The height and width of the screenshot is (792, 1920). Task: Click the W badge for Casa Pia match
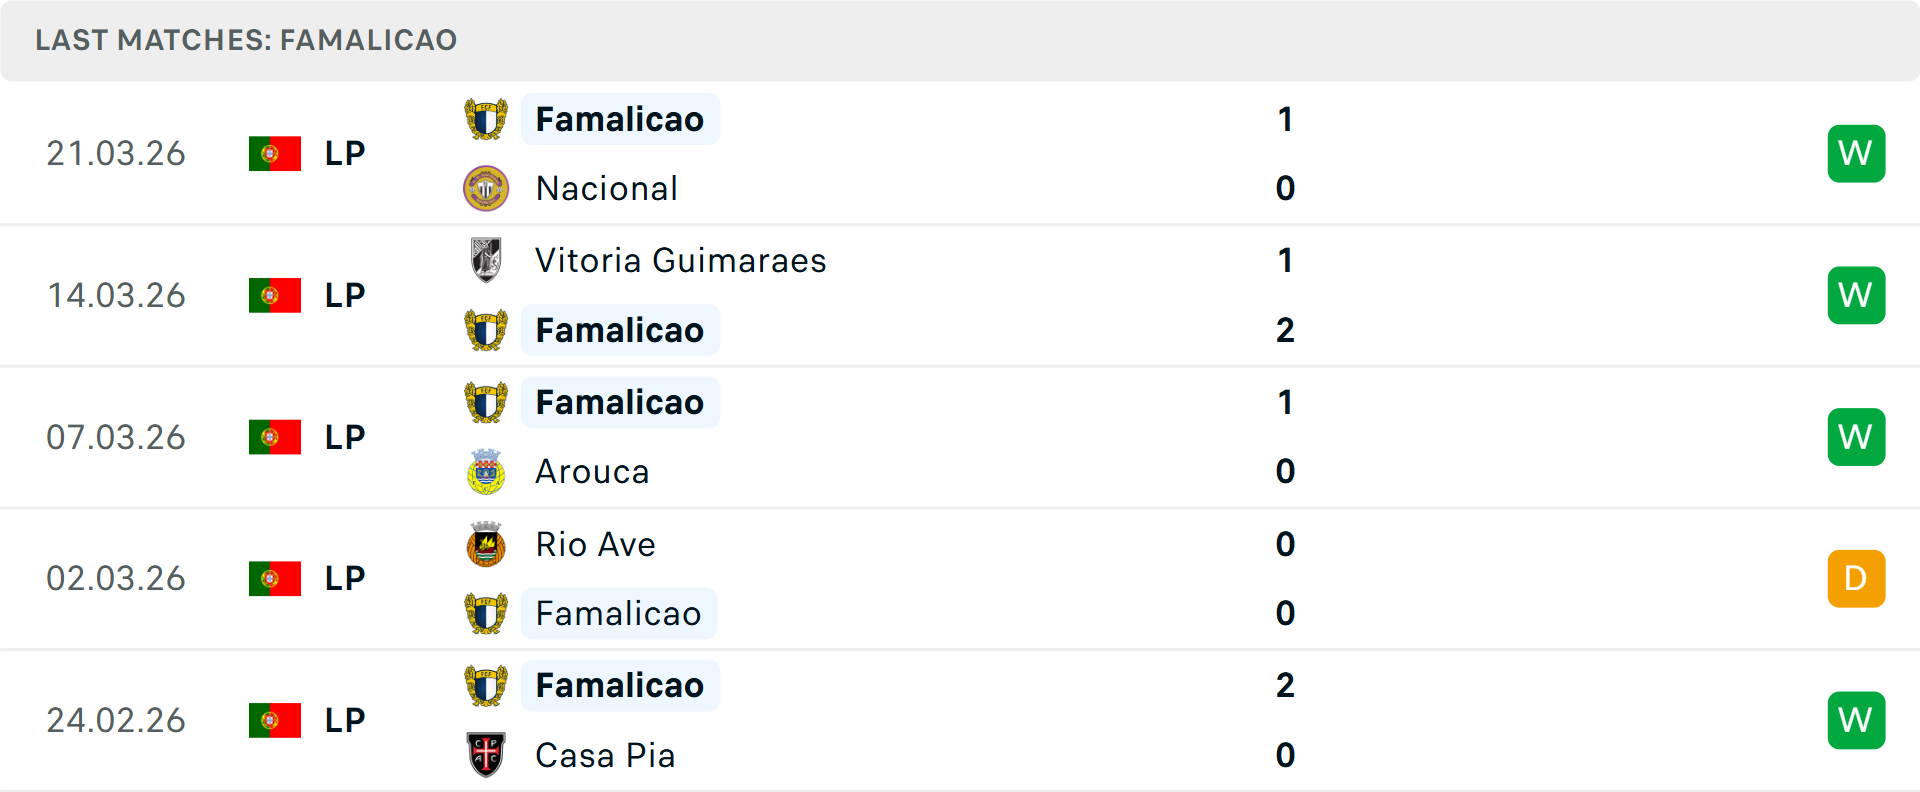pyautogui.click(x=1856, y=720)
